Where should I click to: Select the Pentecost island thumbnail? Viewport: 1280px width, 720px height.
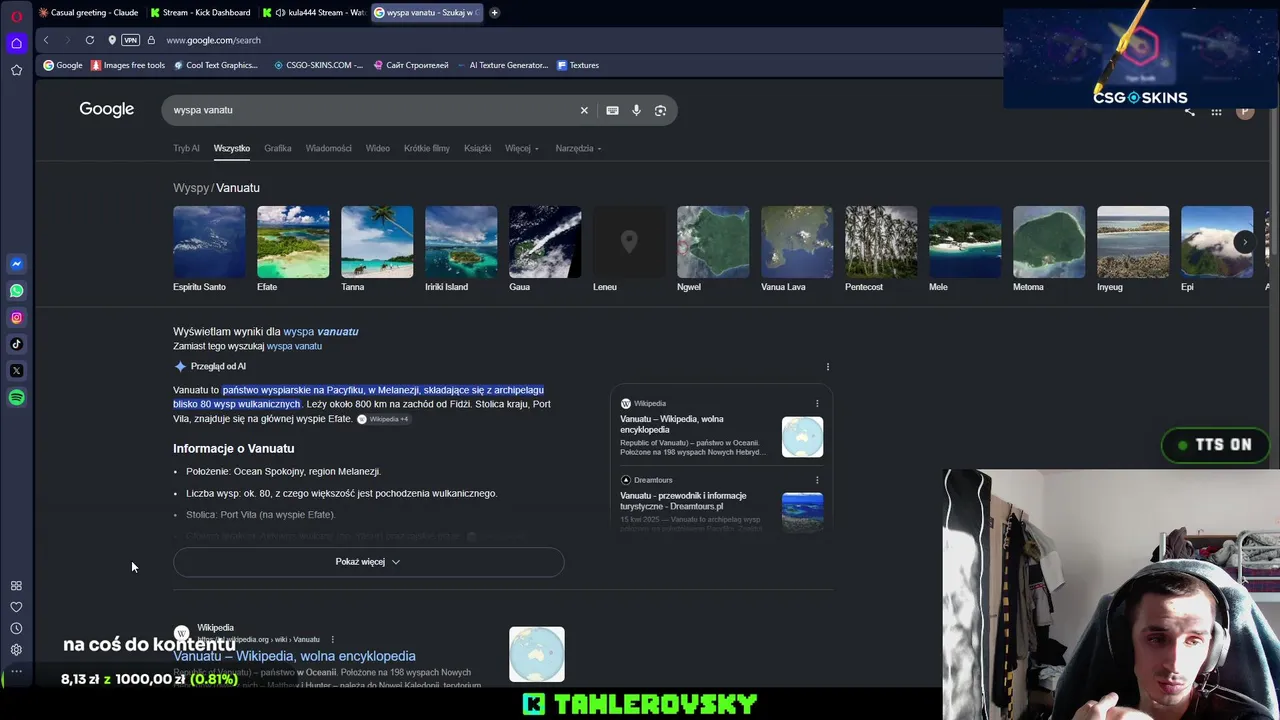[x=881, y=242]
